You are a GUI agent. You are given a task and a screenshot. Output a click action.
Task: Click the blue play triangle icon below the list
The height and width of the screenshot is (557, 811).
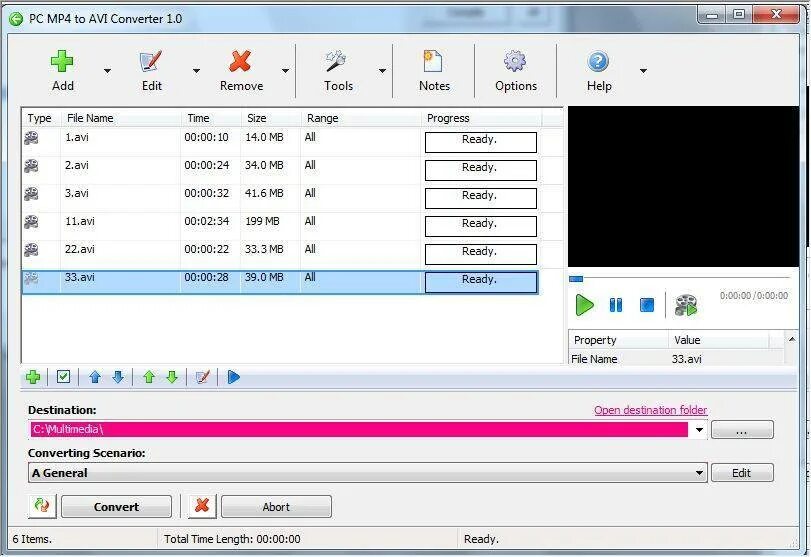[x=234, y=377]
